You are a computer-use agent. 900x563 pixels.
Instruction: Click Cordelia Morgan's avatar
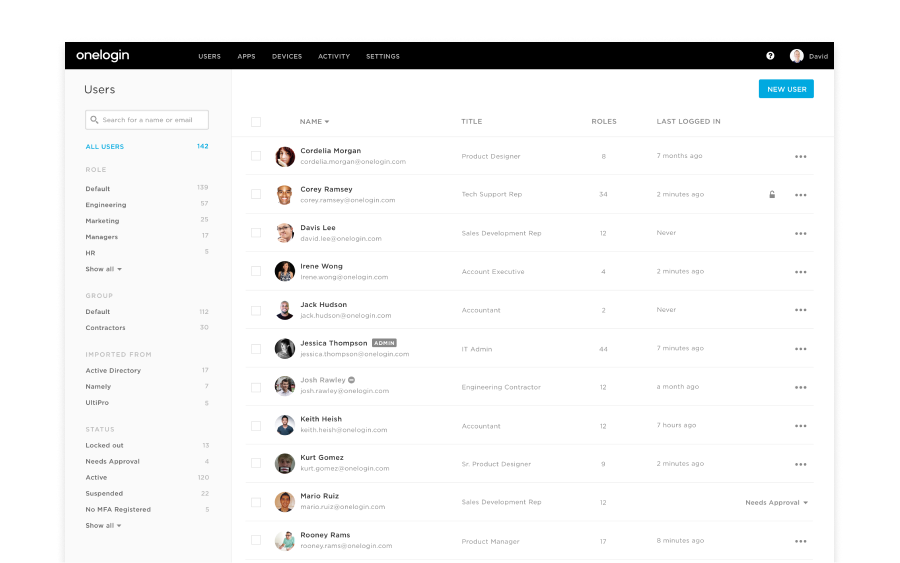pyautogui.click(x=285, y=156)
